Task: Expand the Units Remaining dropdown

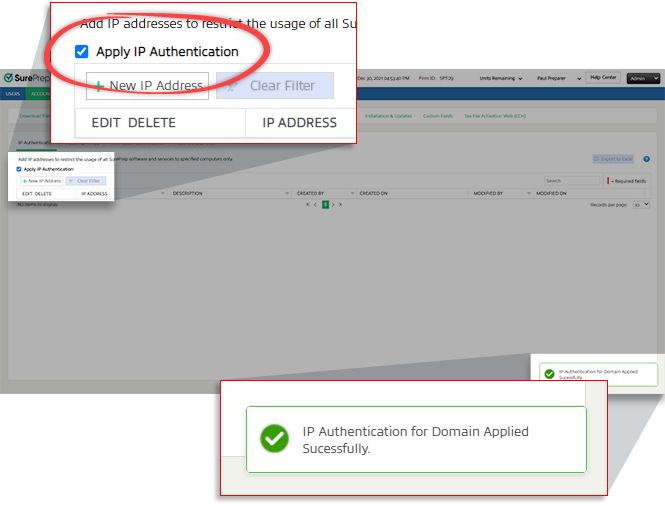Action: tap(500, 78)
